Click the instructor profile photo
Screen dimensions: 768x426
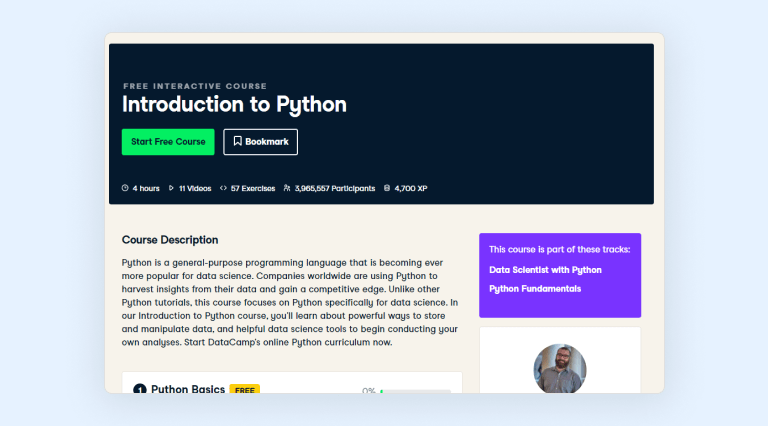click(560, 368)
